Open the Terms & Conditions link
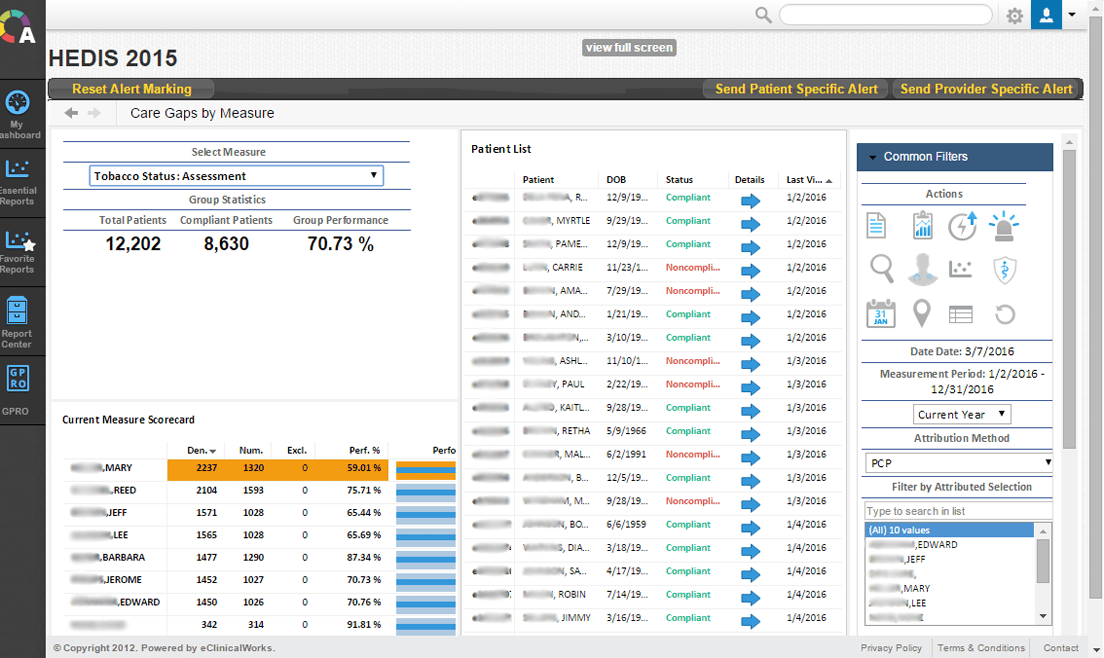 [x=981, y=647]
